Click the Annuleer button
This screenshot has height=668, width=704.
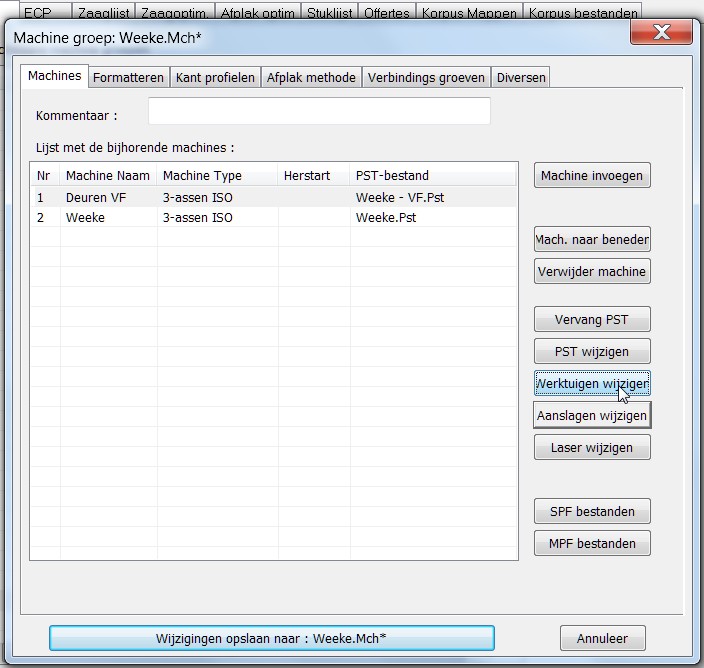603,638
